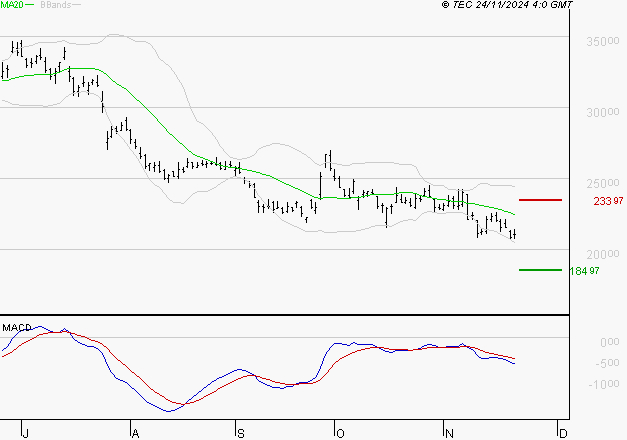Image resolution: width=627 pixels, height=440 pixels.
Task: Click the red 233.97 resistance value
Action: pyautogui.click(x=608, y=201)
